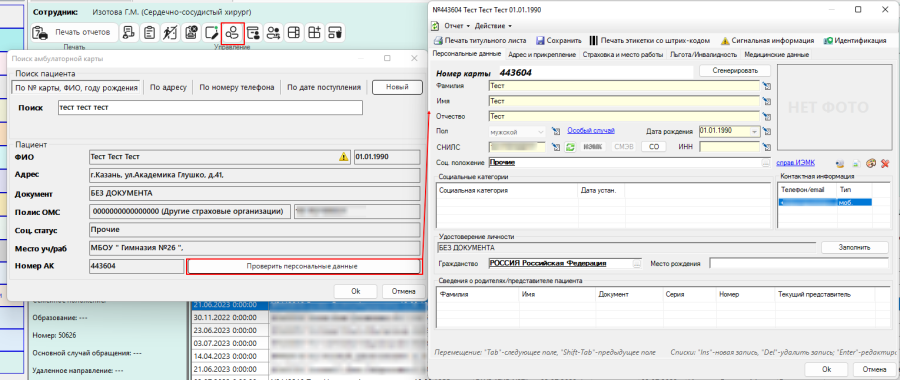
Task: Open Сигнальная информация
Action: click(767, 41)
